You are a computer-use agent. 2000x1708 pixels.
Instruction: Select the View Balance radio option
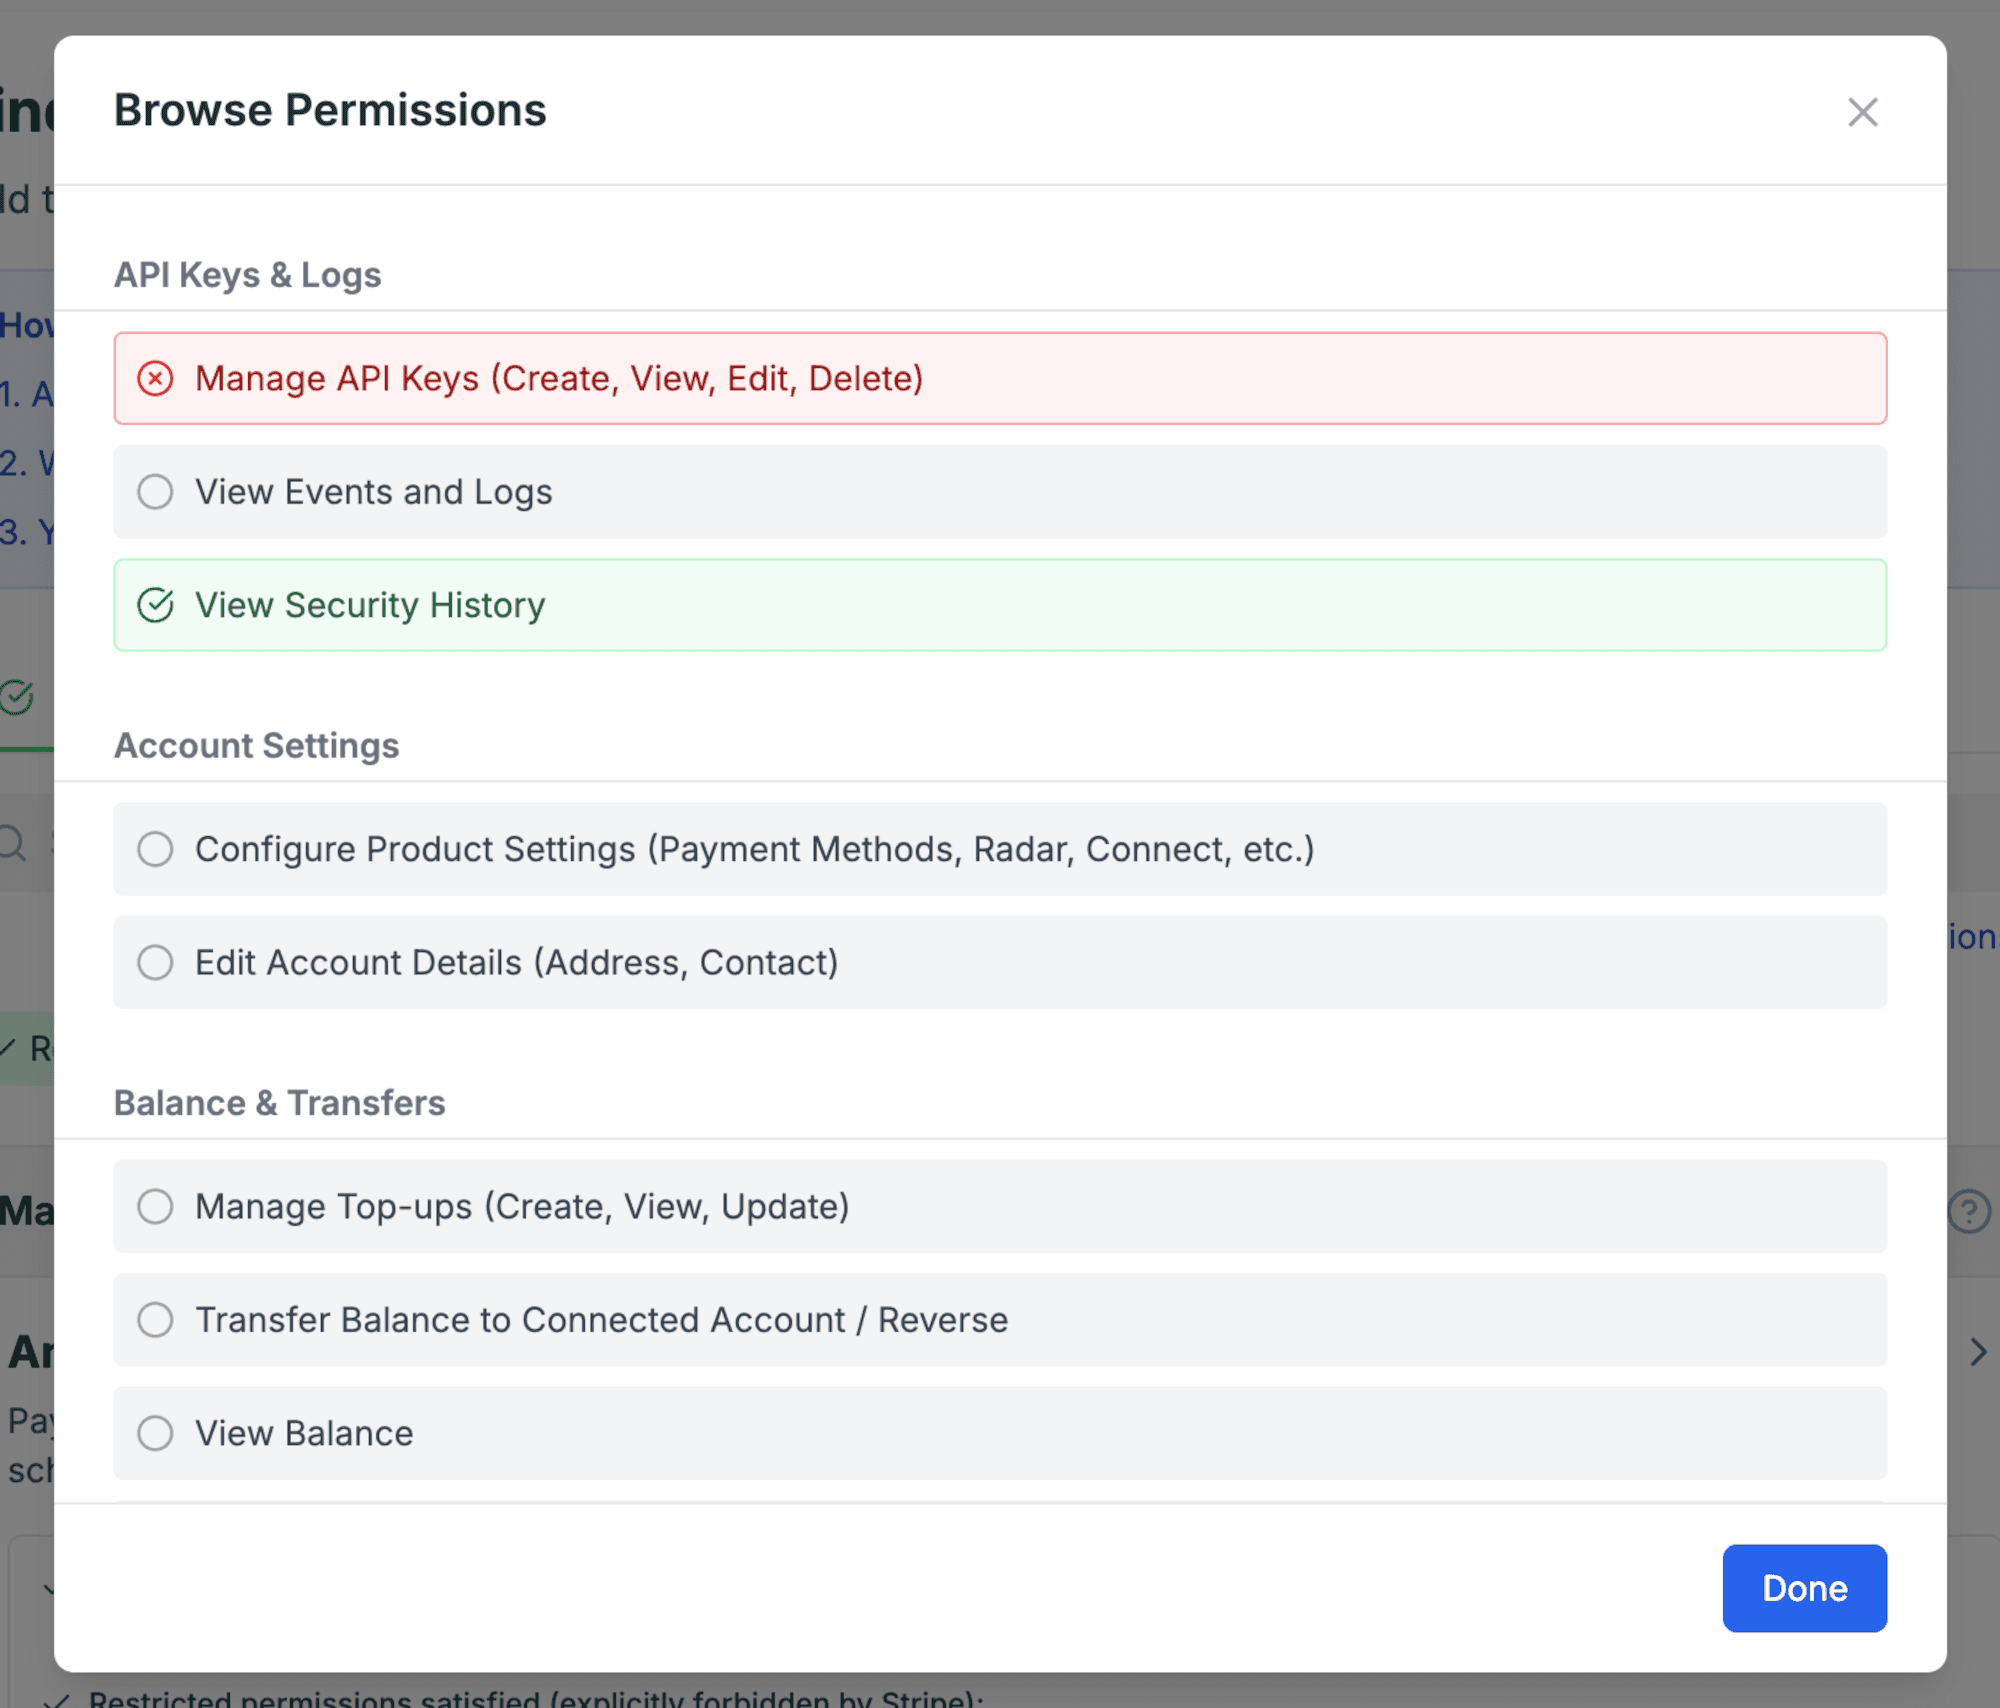(x=155, y=1433)
